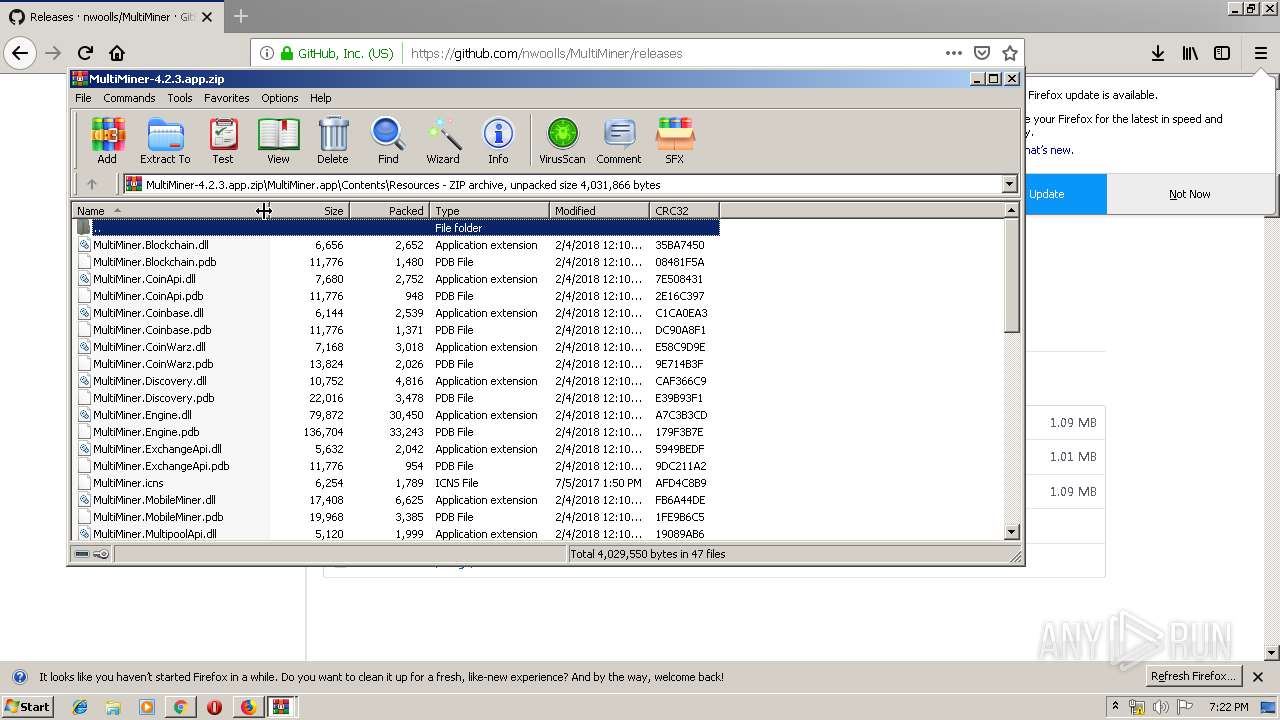Click the Delete recycle bin icon

(x=333, y=140)
